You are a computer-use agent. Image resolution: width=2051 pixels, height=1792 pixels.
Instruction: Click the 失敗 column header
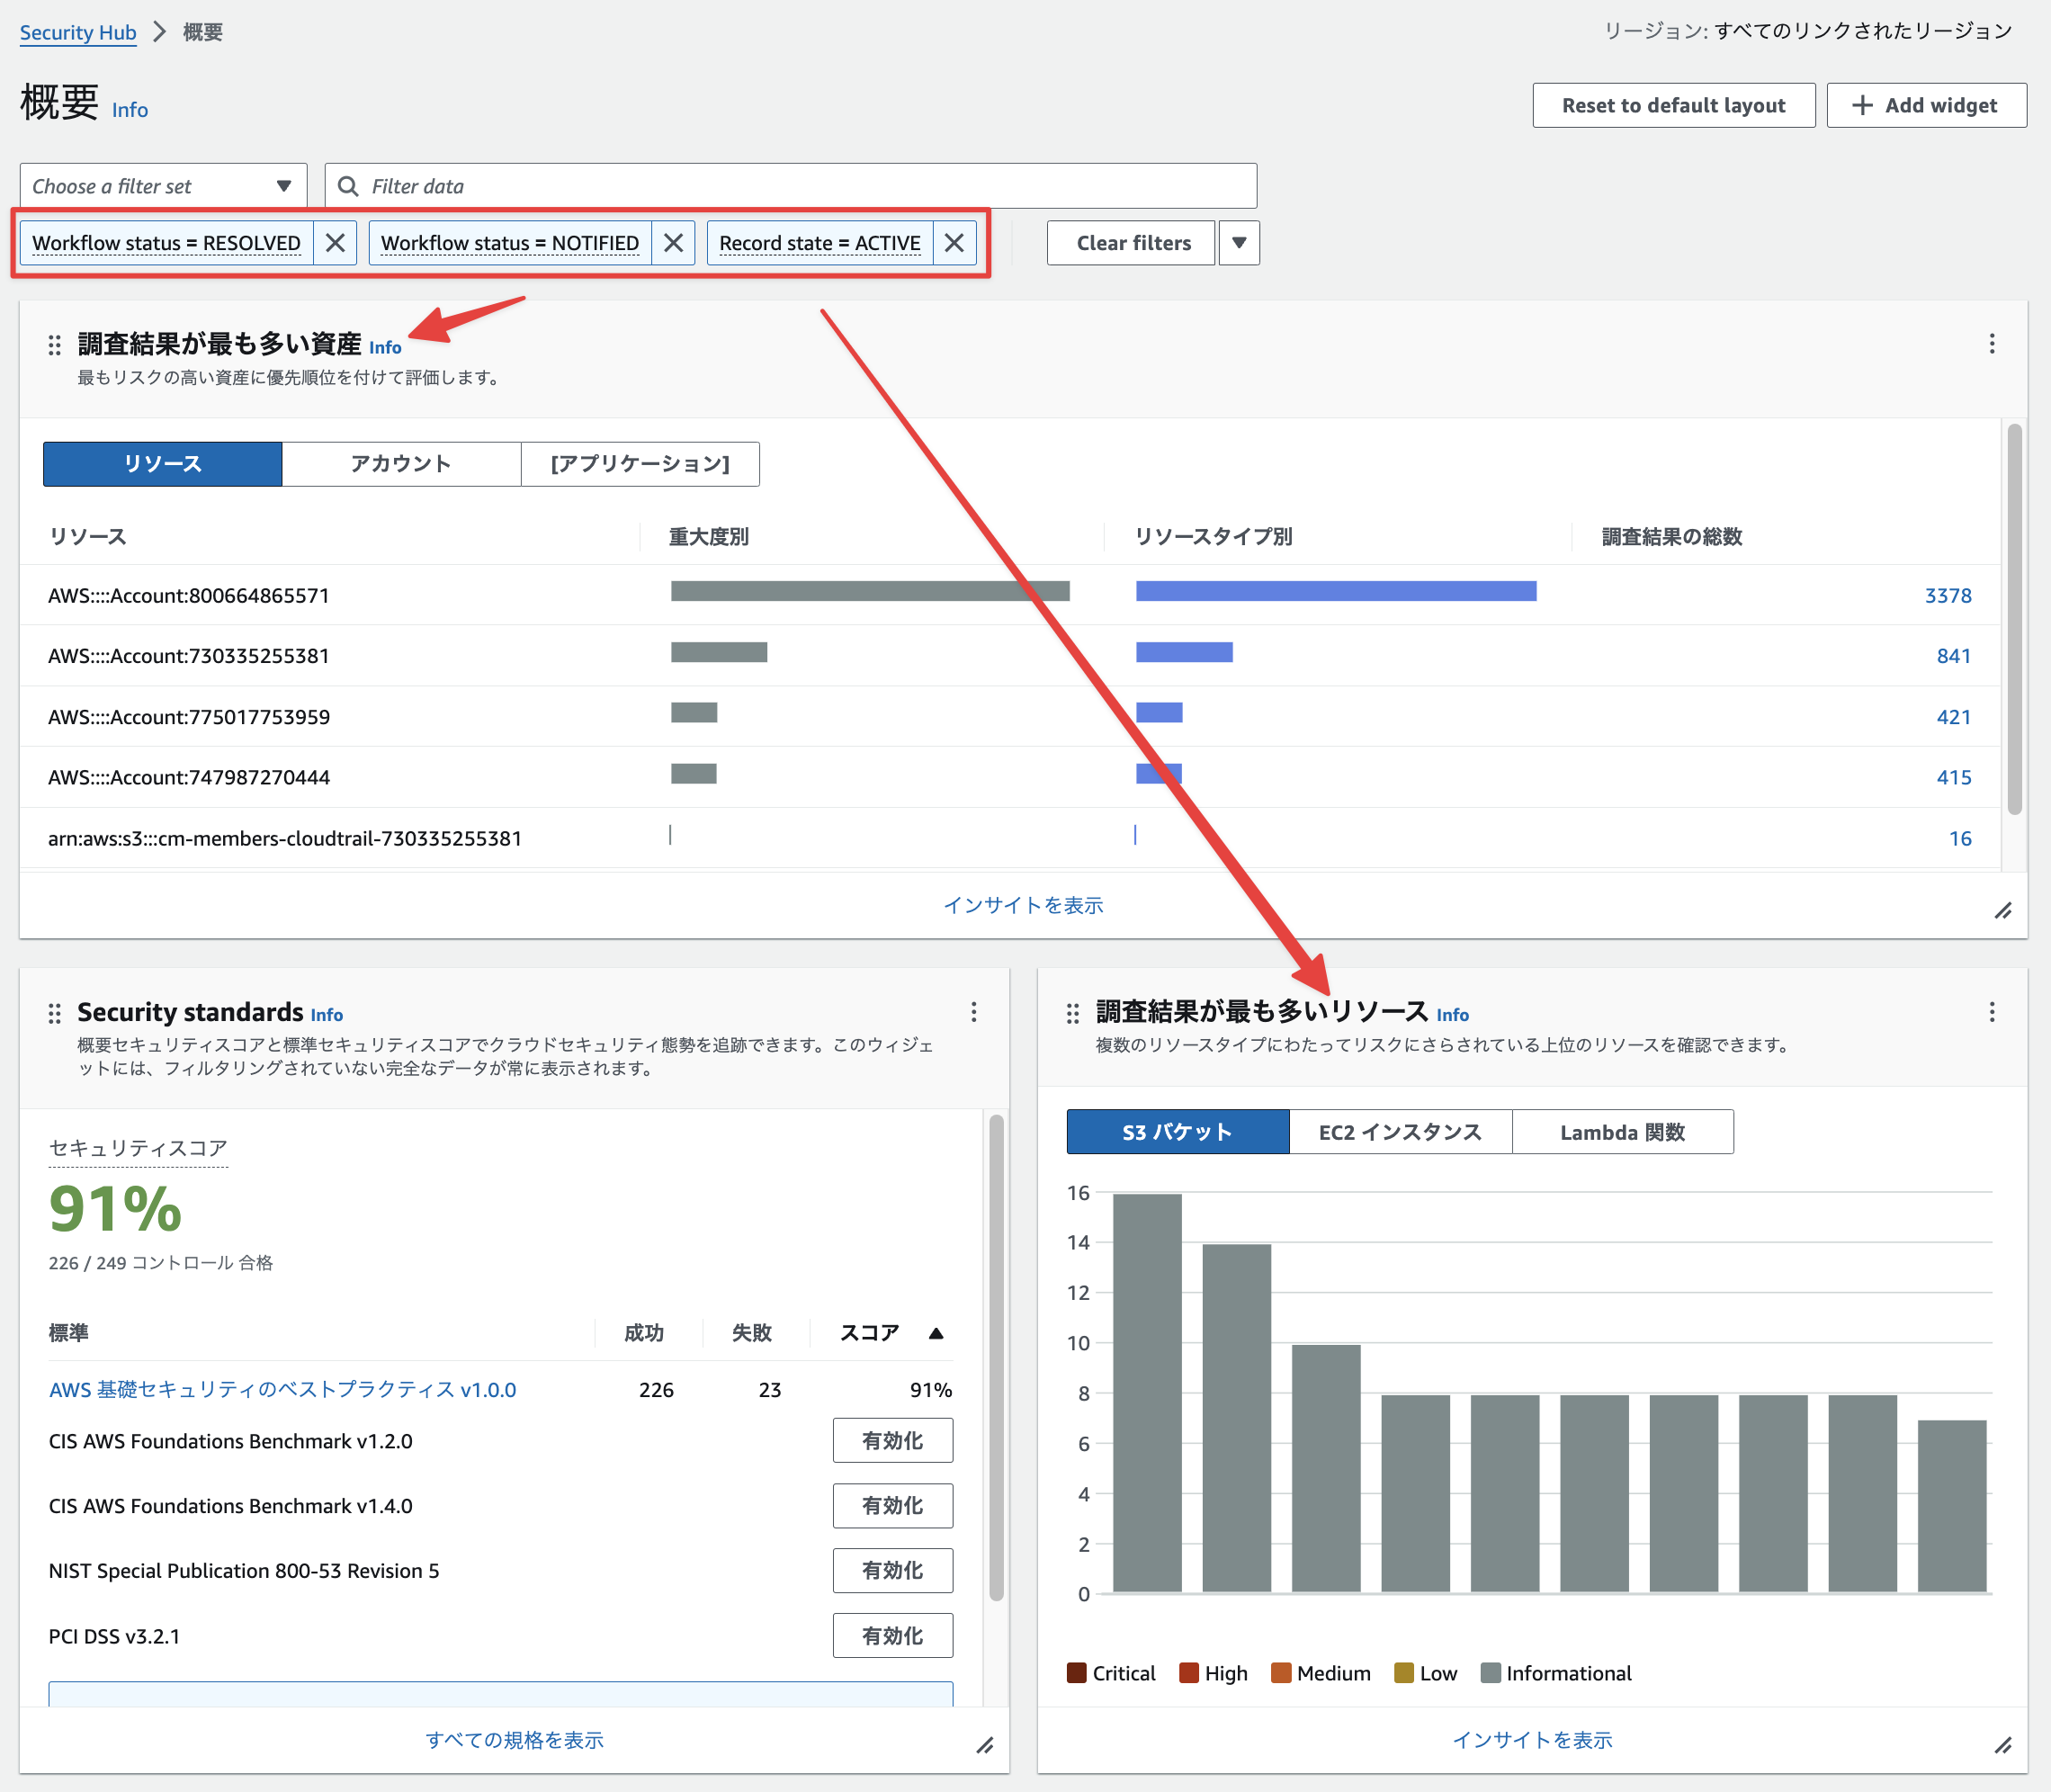[x=752, y=1333]
